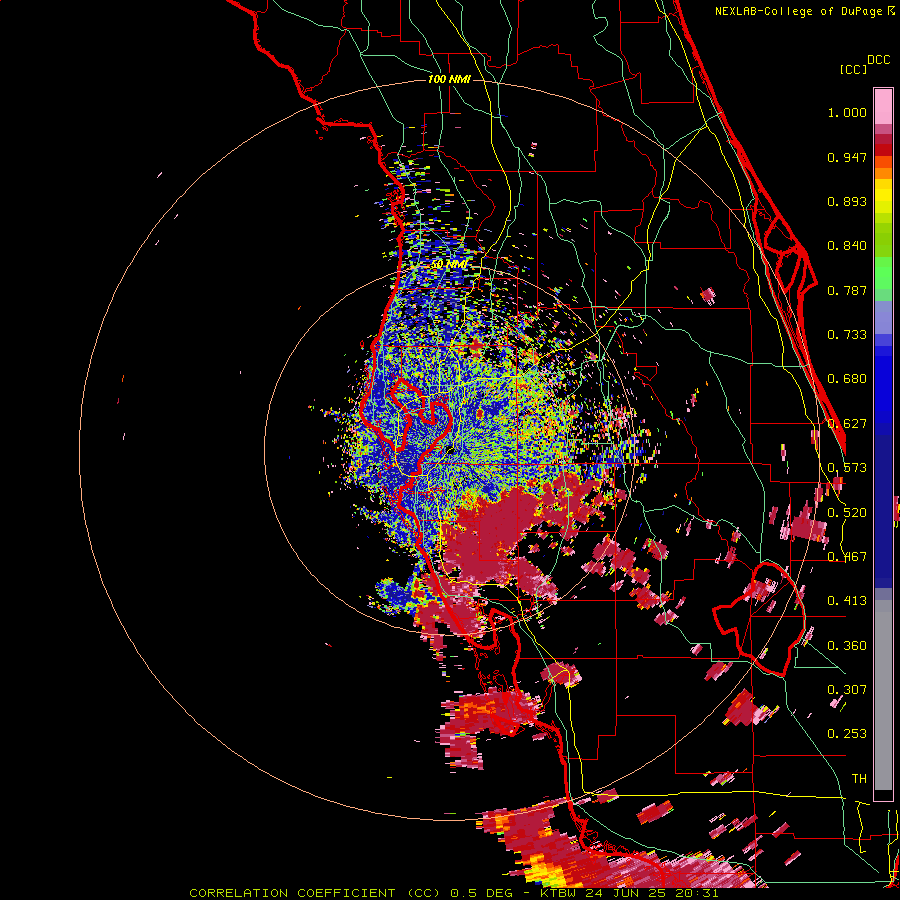Click the 0.360 scale value

847,646
